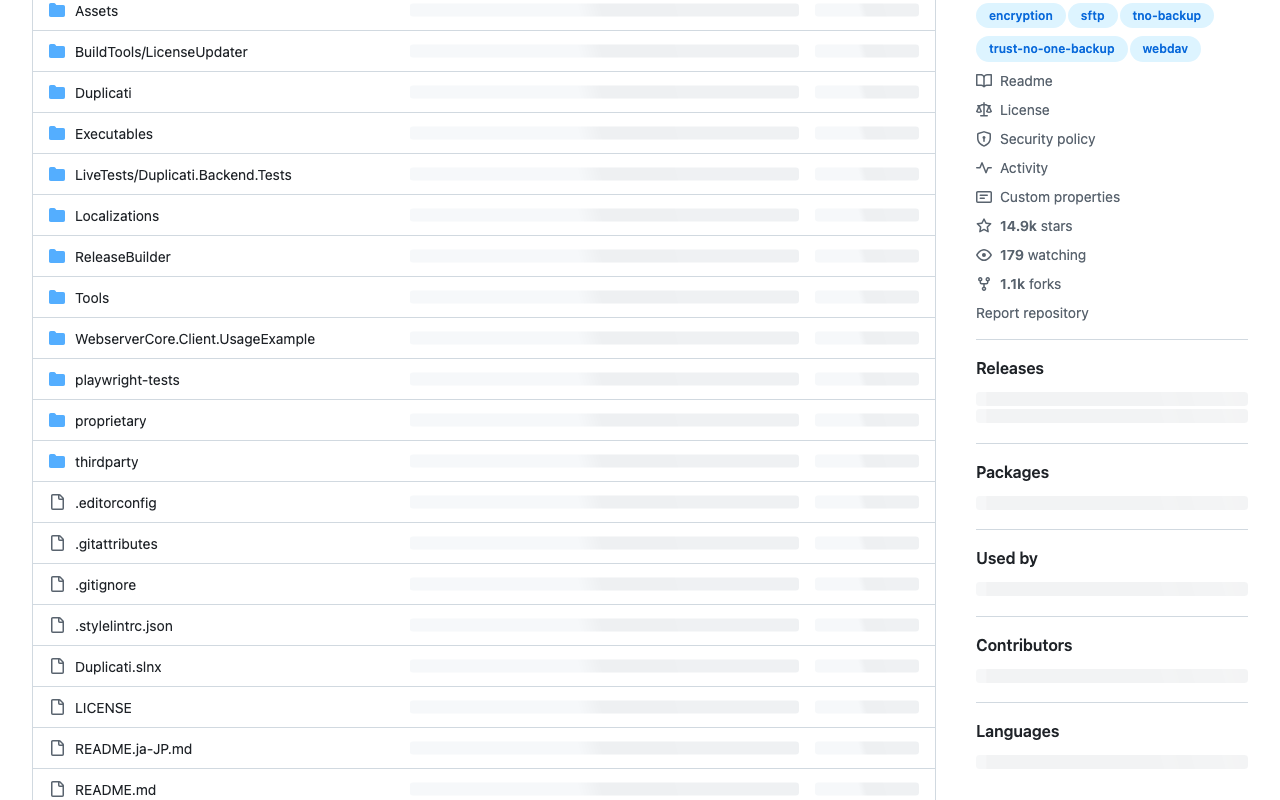Open the Releases heading link
1280x800 pixels.
(1010, 368)
